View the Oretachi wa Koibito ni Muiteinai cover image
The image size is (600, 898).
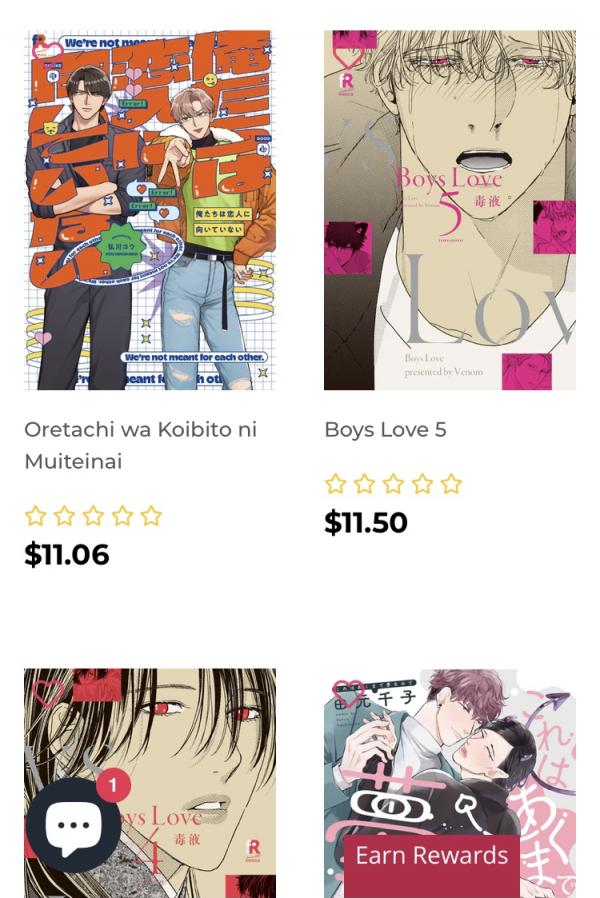click(x=150, y=210)
